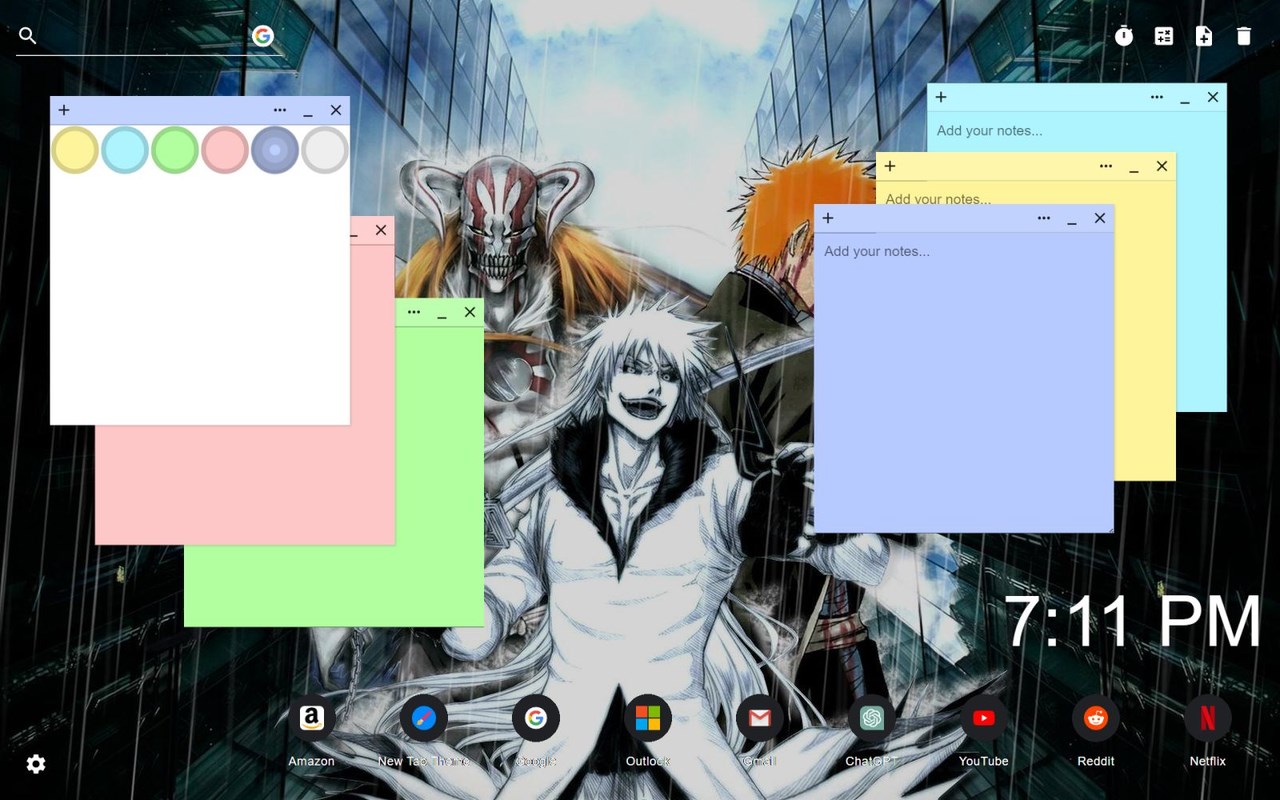Open the calculator tool icon
Screen dimensions: 1280x800
click(x=1164, y=36)
